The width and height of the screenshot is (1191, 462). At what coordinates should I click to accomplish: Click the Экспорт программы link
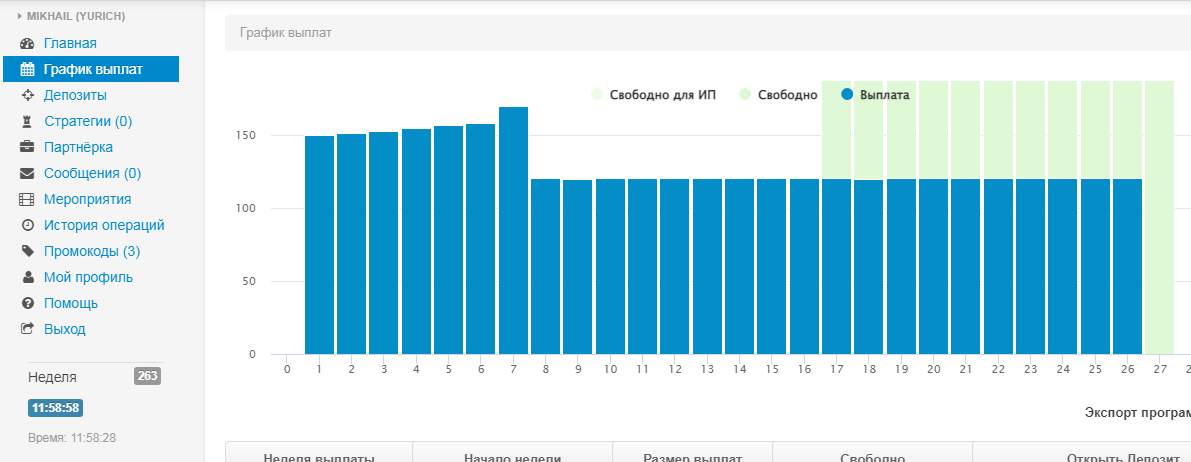(x=1137, y=413)
